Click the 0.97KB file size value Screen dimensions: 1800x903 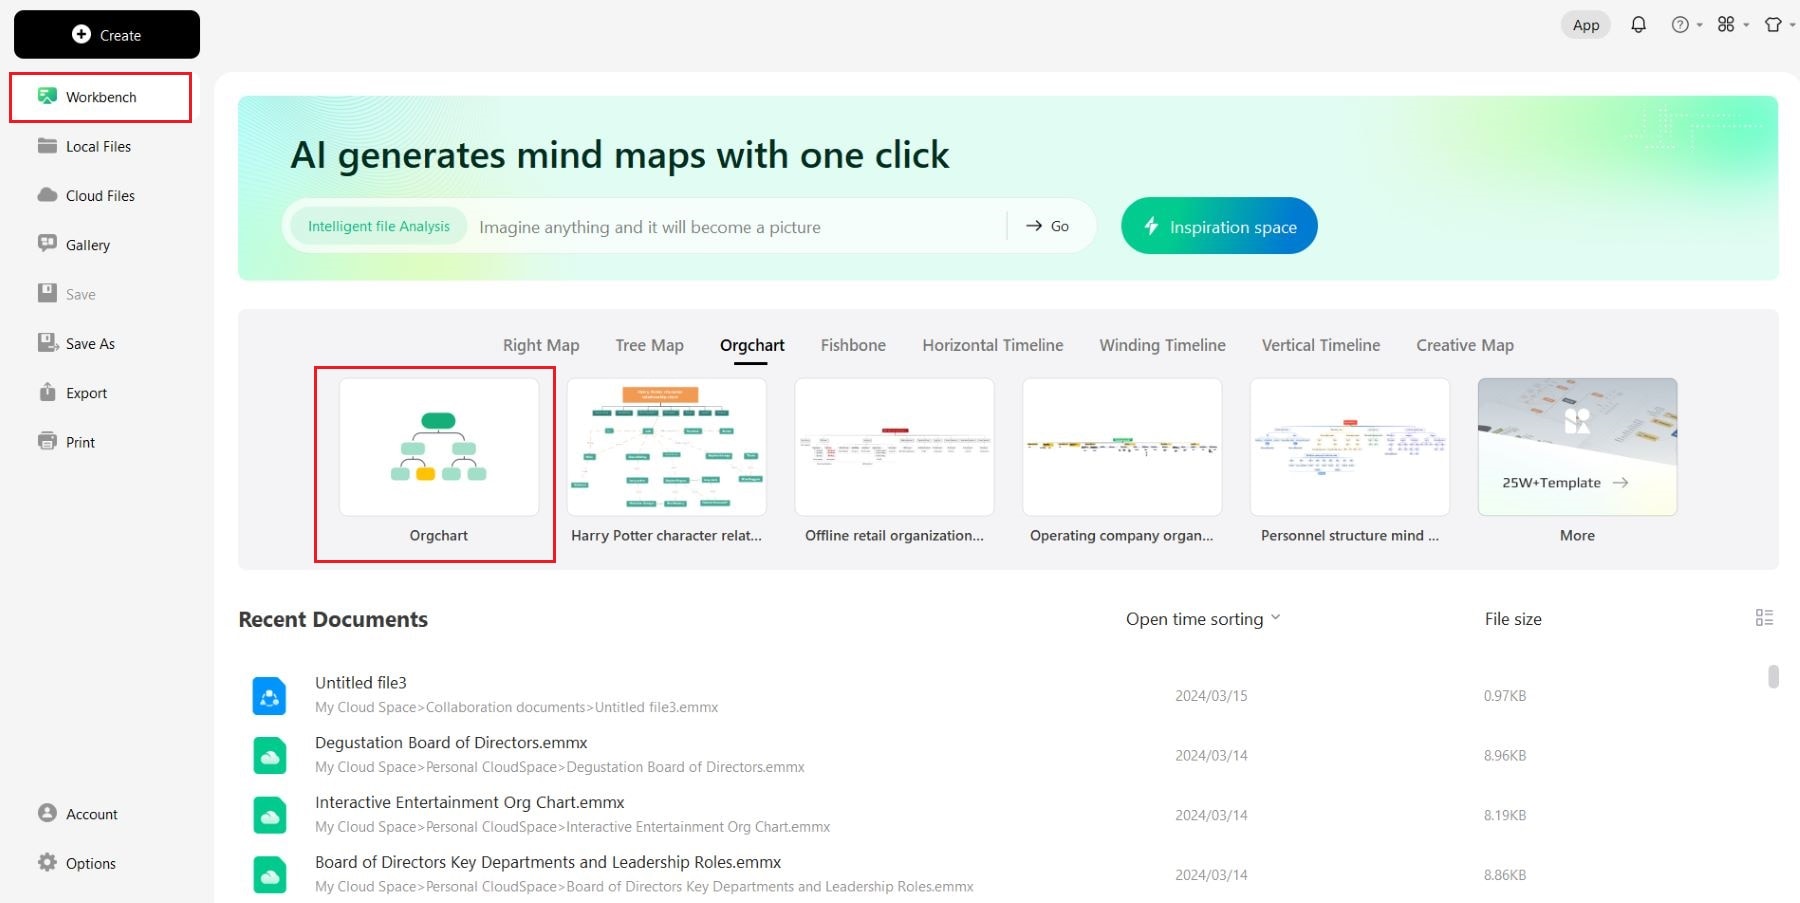pyautogui.click(x=1505, y=696)
